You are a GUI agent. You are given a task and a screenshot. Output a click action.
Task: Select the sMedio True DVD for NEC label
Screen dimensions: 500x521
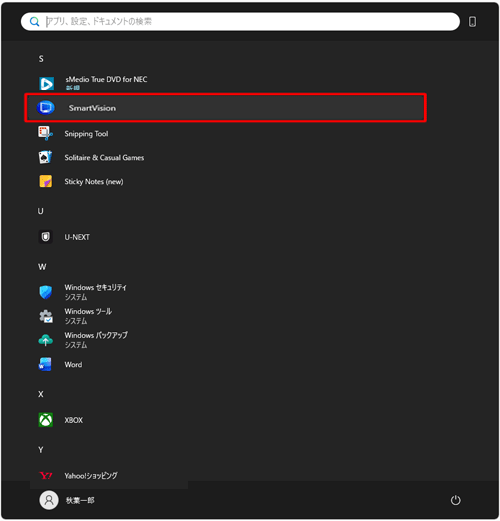(106, 79)
